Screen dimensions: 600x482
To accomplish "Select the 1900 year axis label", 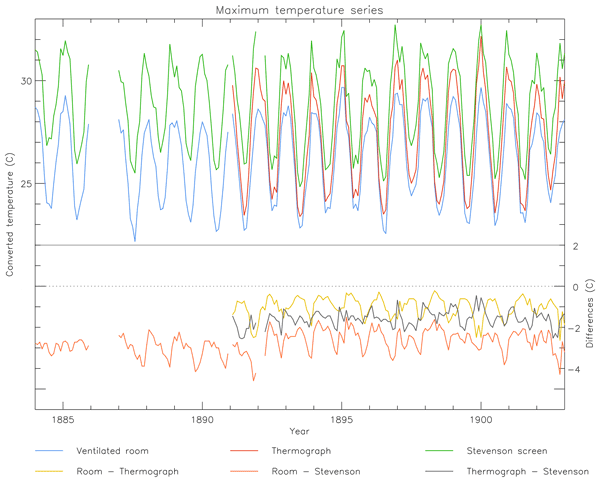I will pyautogui.click(x=482, y=419).
